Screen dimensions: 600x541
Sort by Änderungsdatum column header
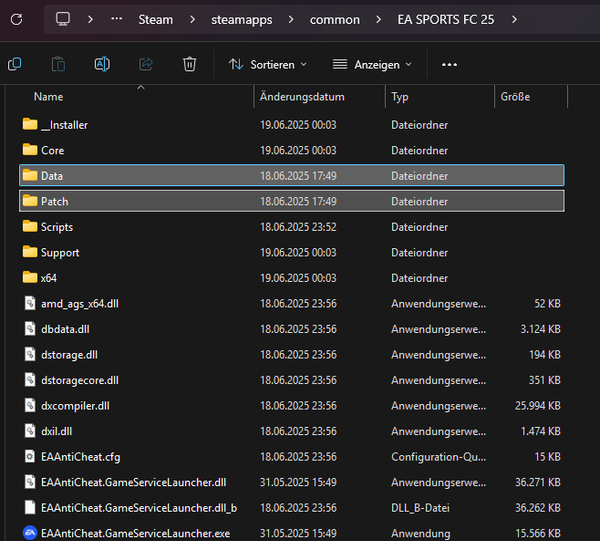pos(302,97)
